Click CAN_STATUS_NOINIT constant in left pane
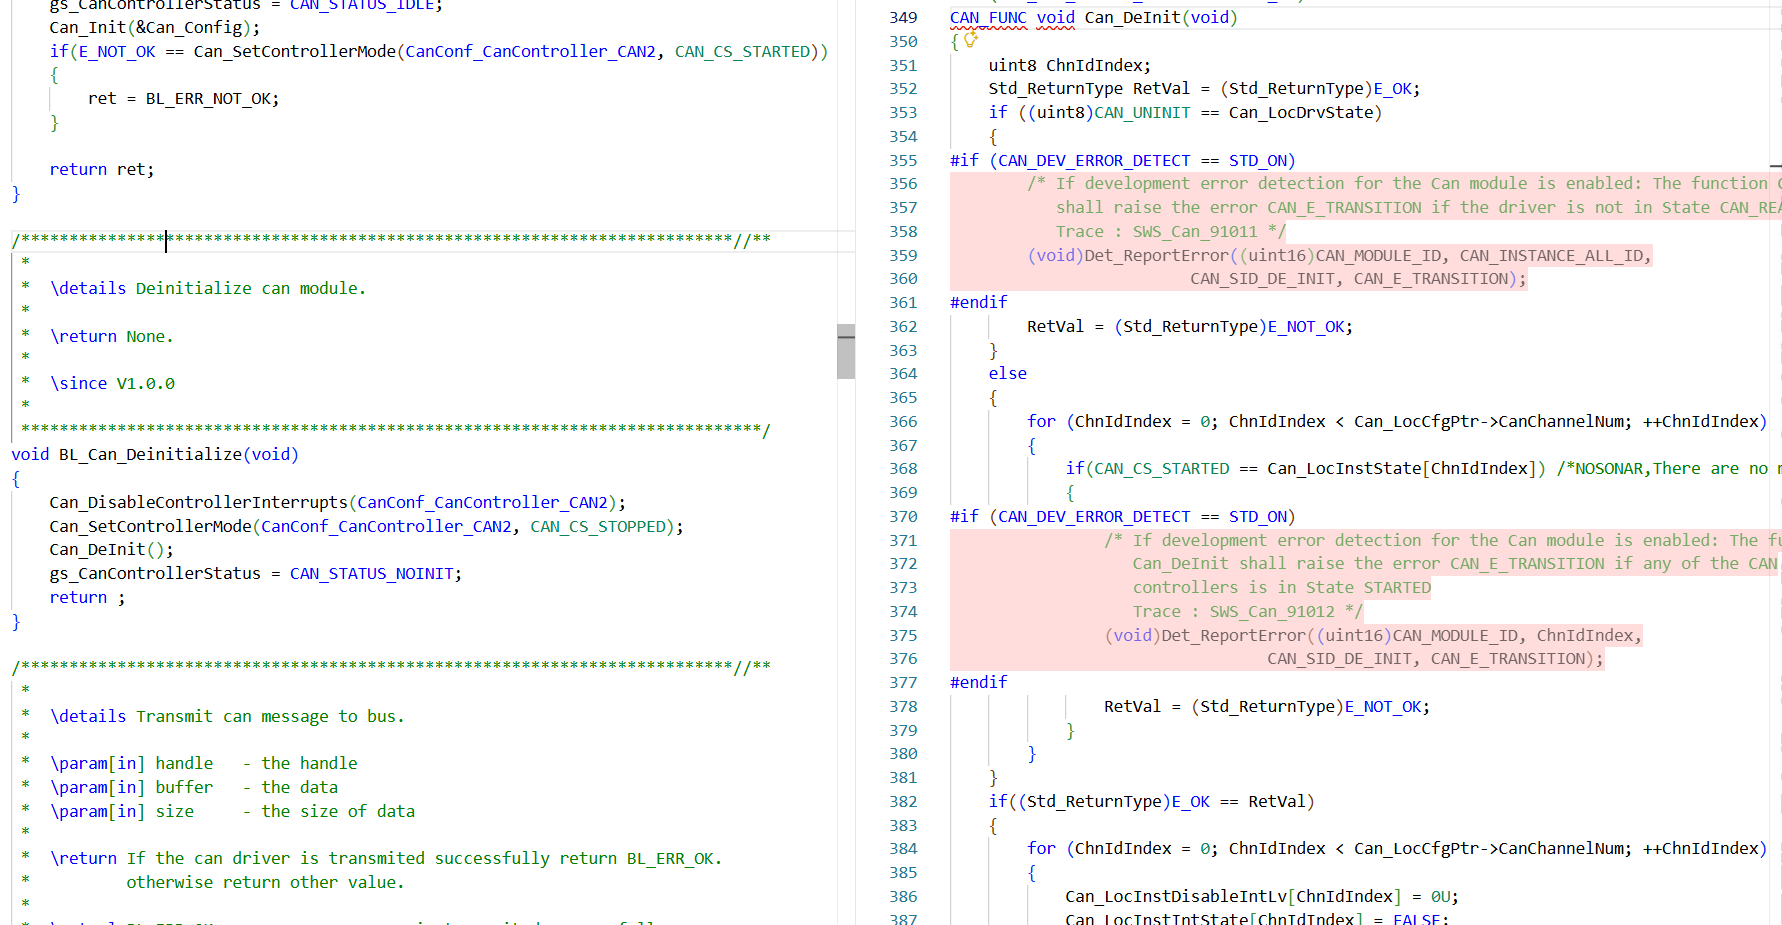 372,573
